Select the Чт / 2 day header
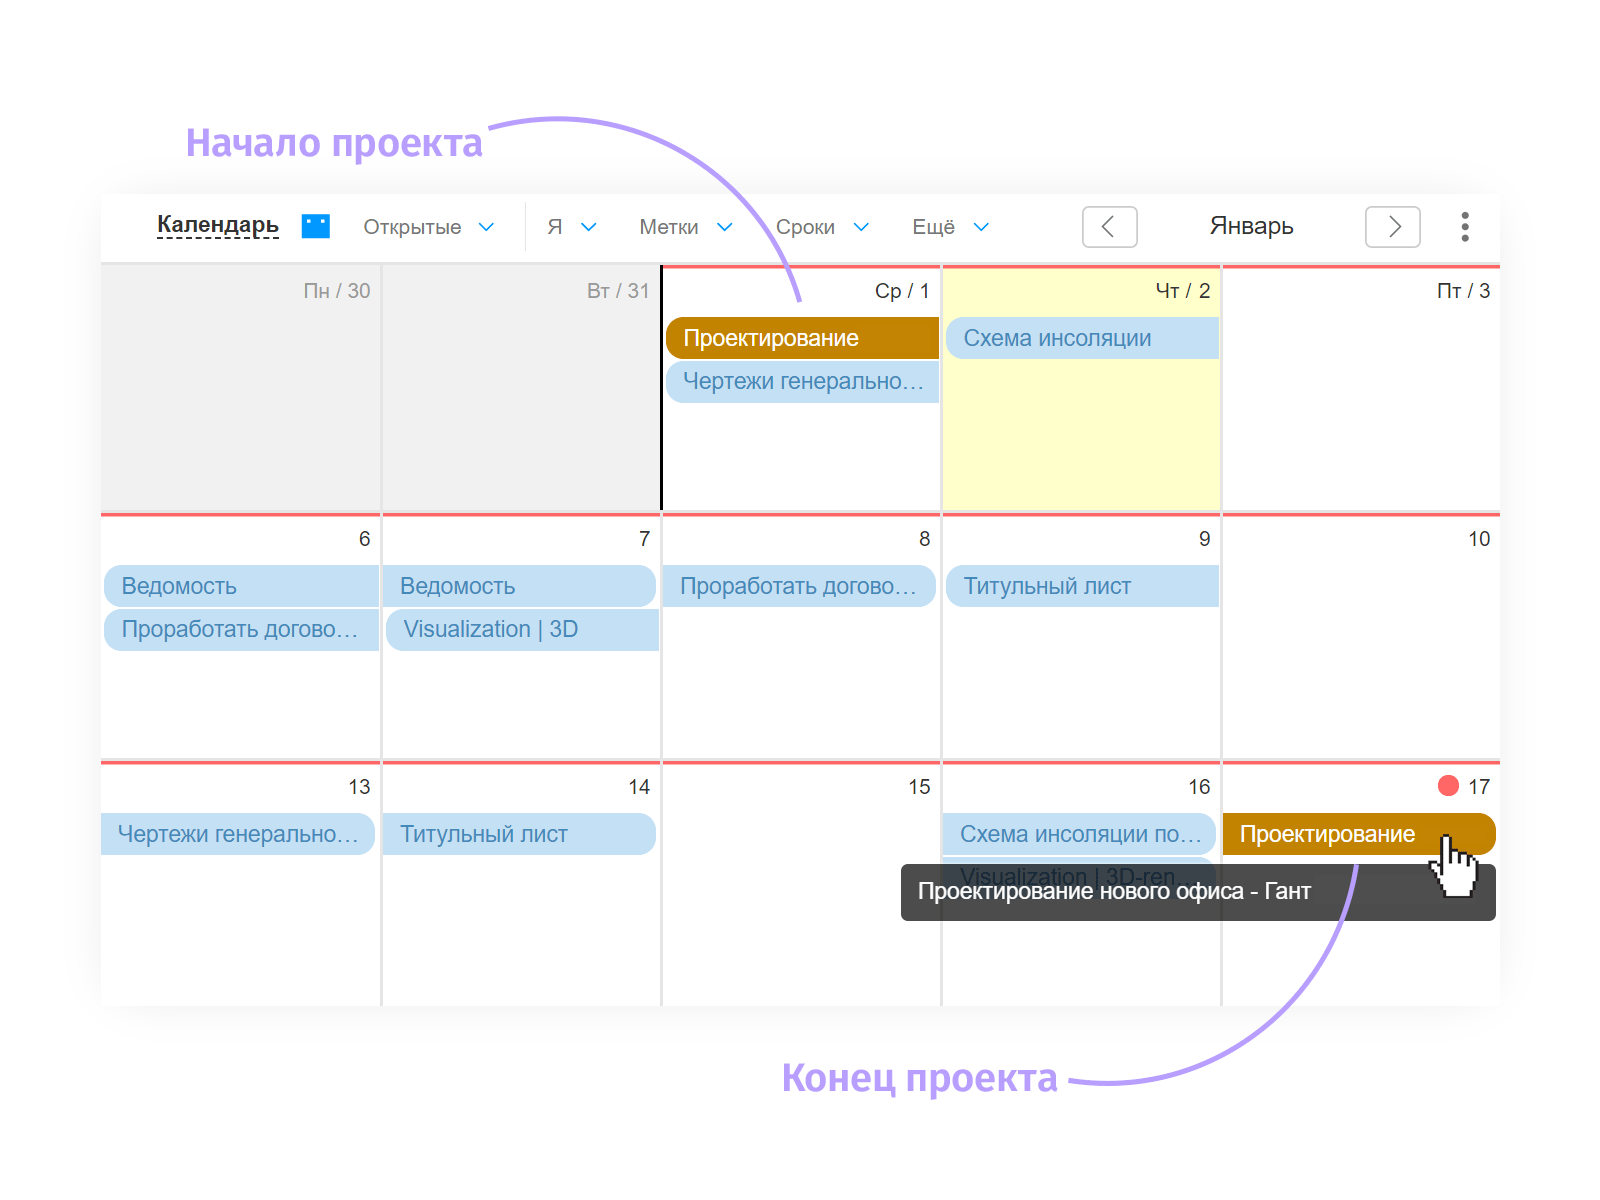The image size is (1600, 1200). tap(1183, 291)
